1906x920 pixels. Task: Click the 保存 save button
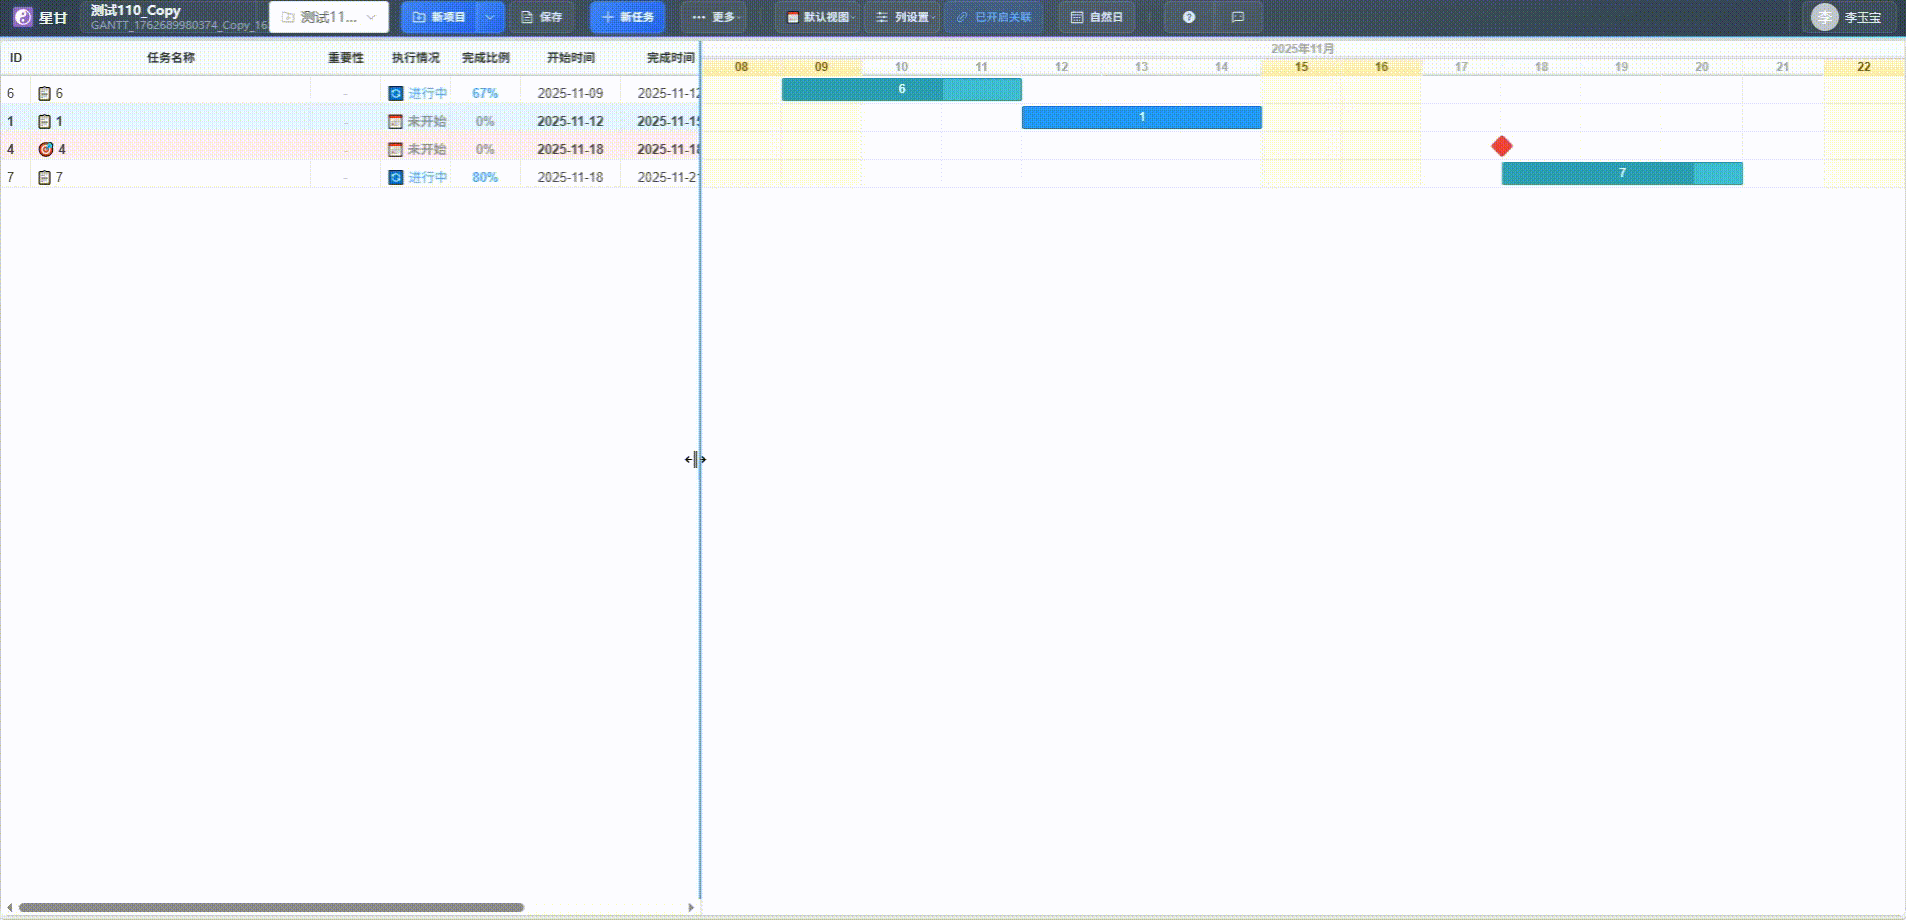542,16
